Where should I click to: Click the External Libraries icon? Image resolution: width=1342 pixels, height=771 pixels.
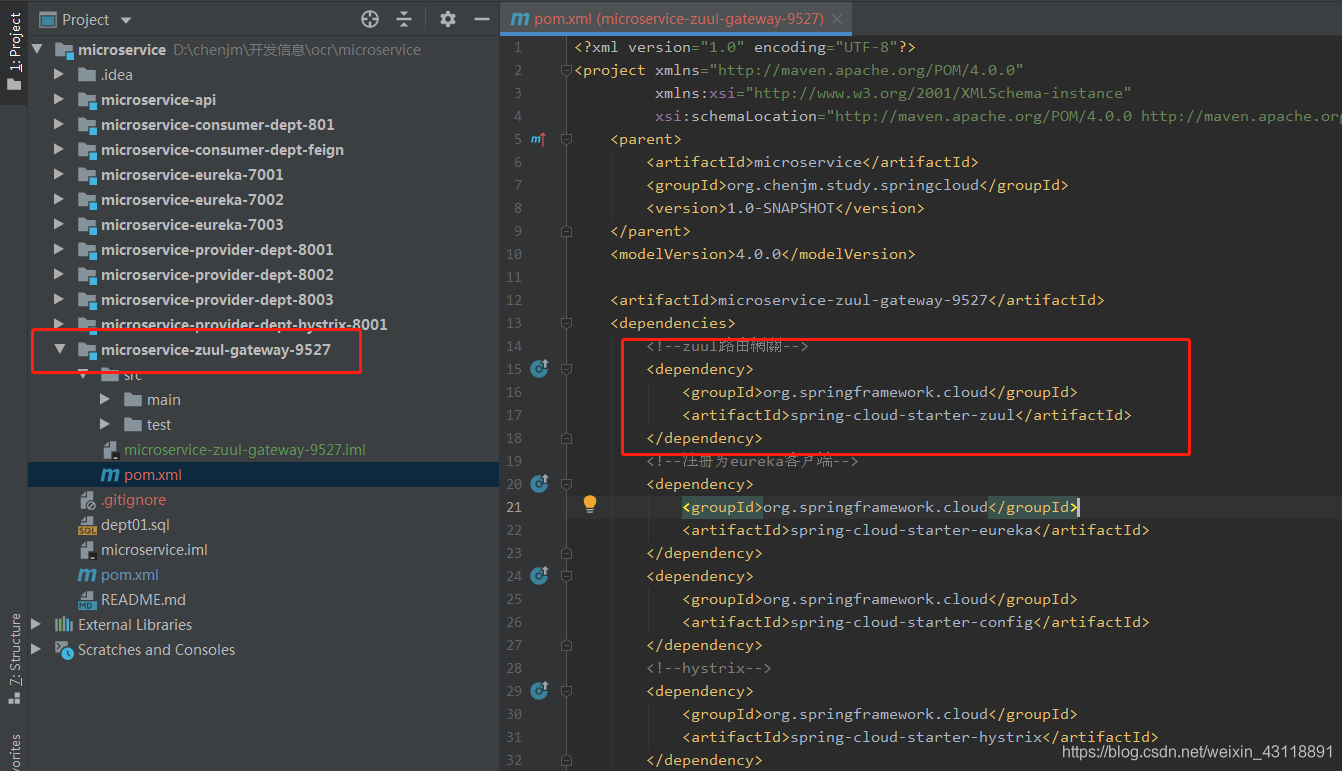pos(64,625)
